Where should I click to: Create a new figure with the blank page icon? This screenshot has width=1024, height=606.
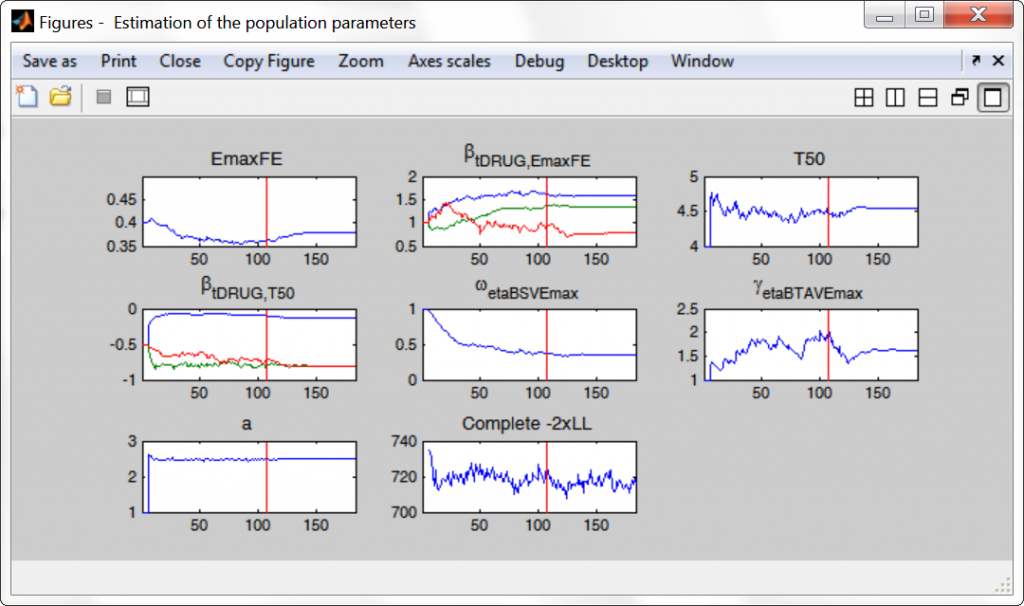tap(28, 96)
